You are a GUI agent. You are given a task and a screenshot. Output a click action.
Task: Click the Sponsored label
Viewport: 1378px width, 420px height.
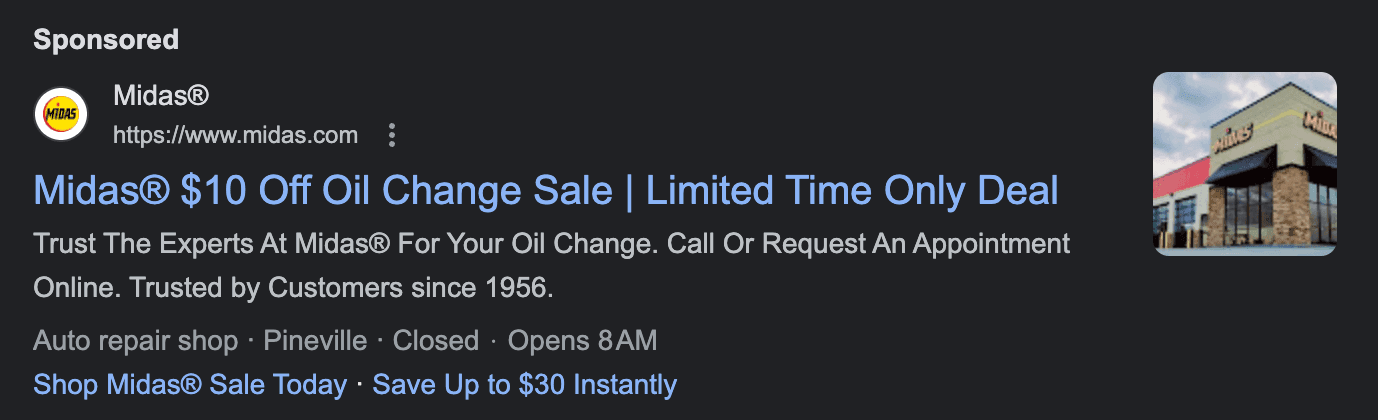[106, 40]
